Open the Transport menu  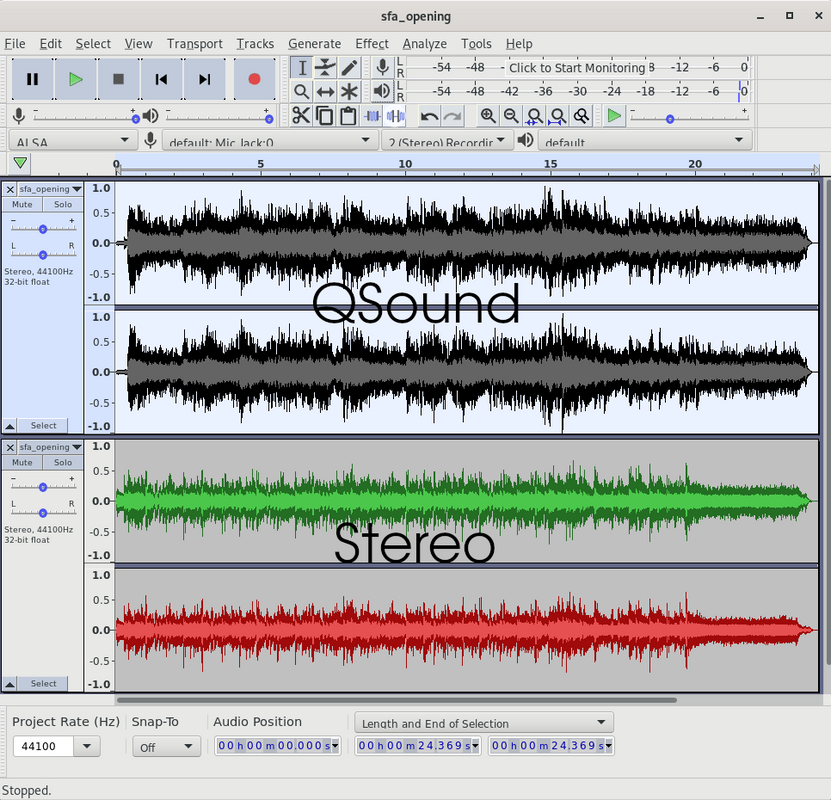[x=195, y=44]
